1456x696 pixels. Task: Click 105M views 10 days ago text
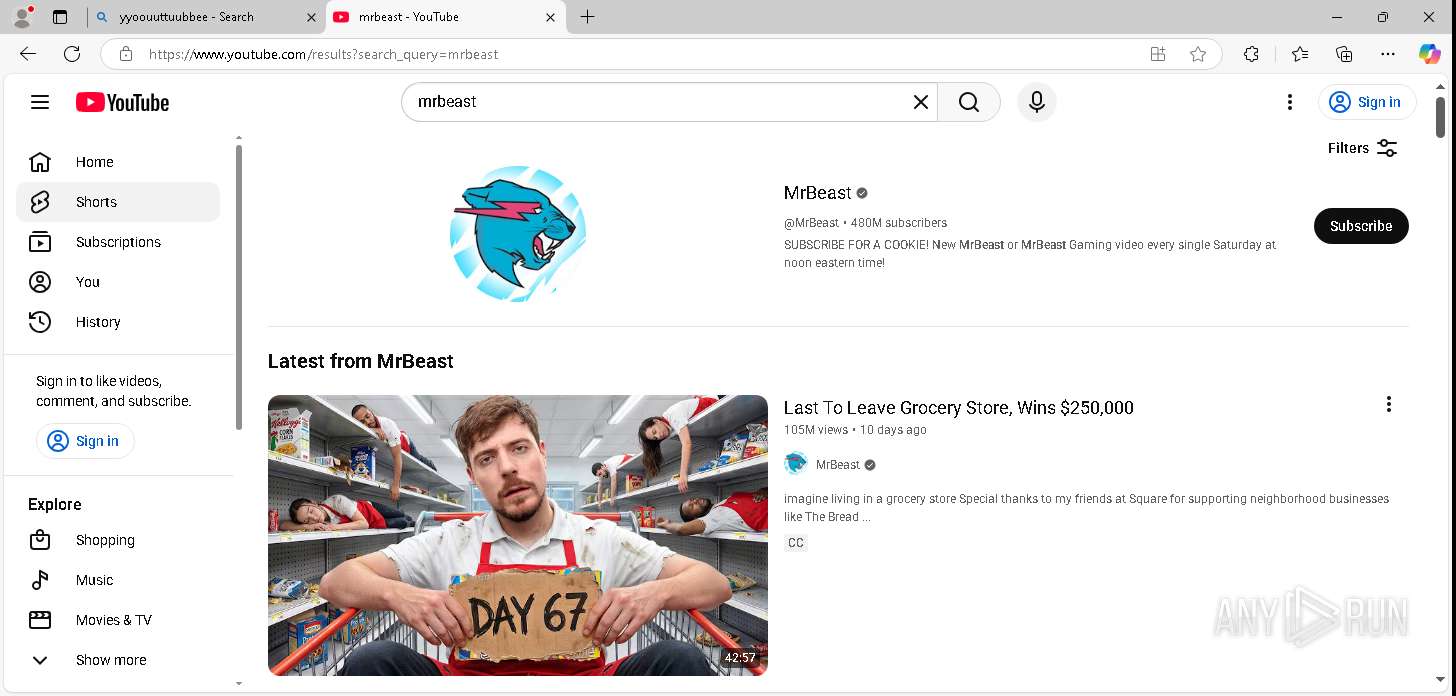pos(855,430)
